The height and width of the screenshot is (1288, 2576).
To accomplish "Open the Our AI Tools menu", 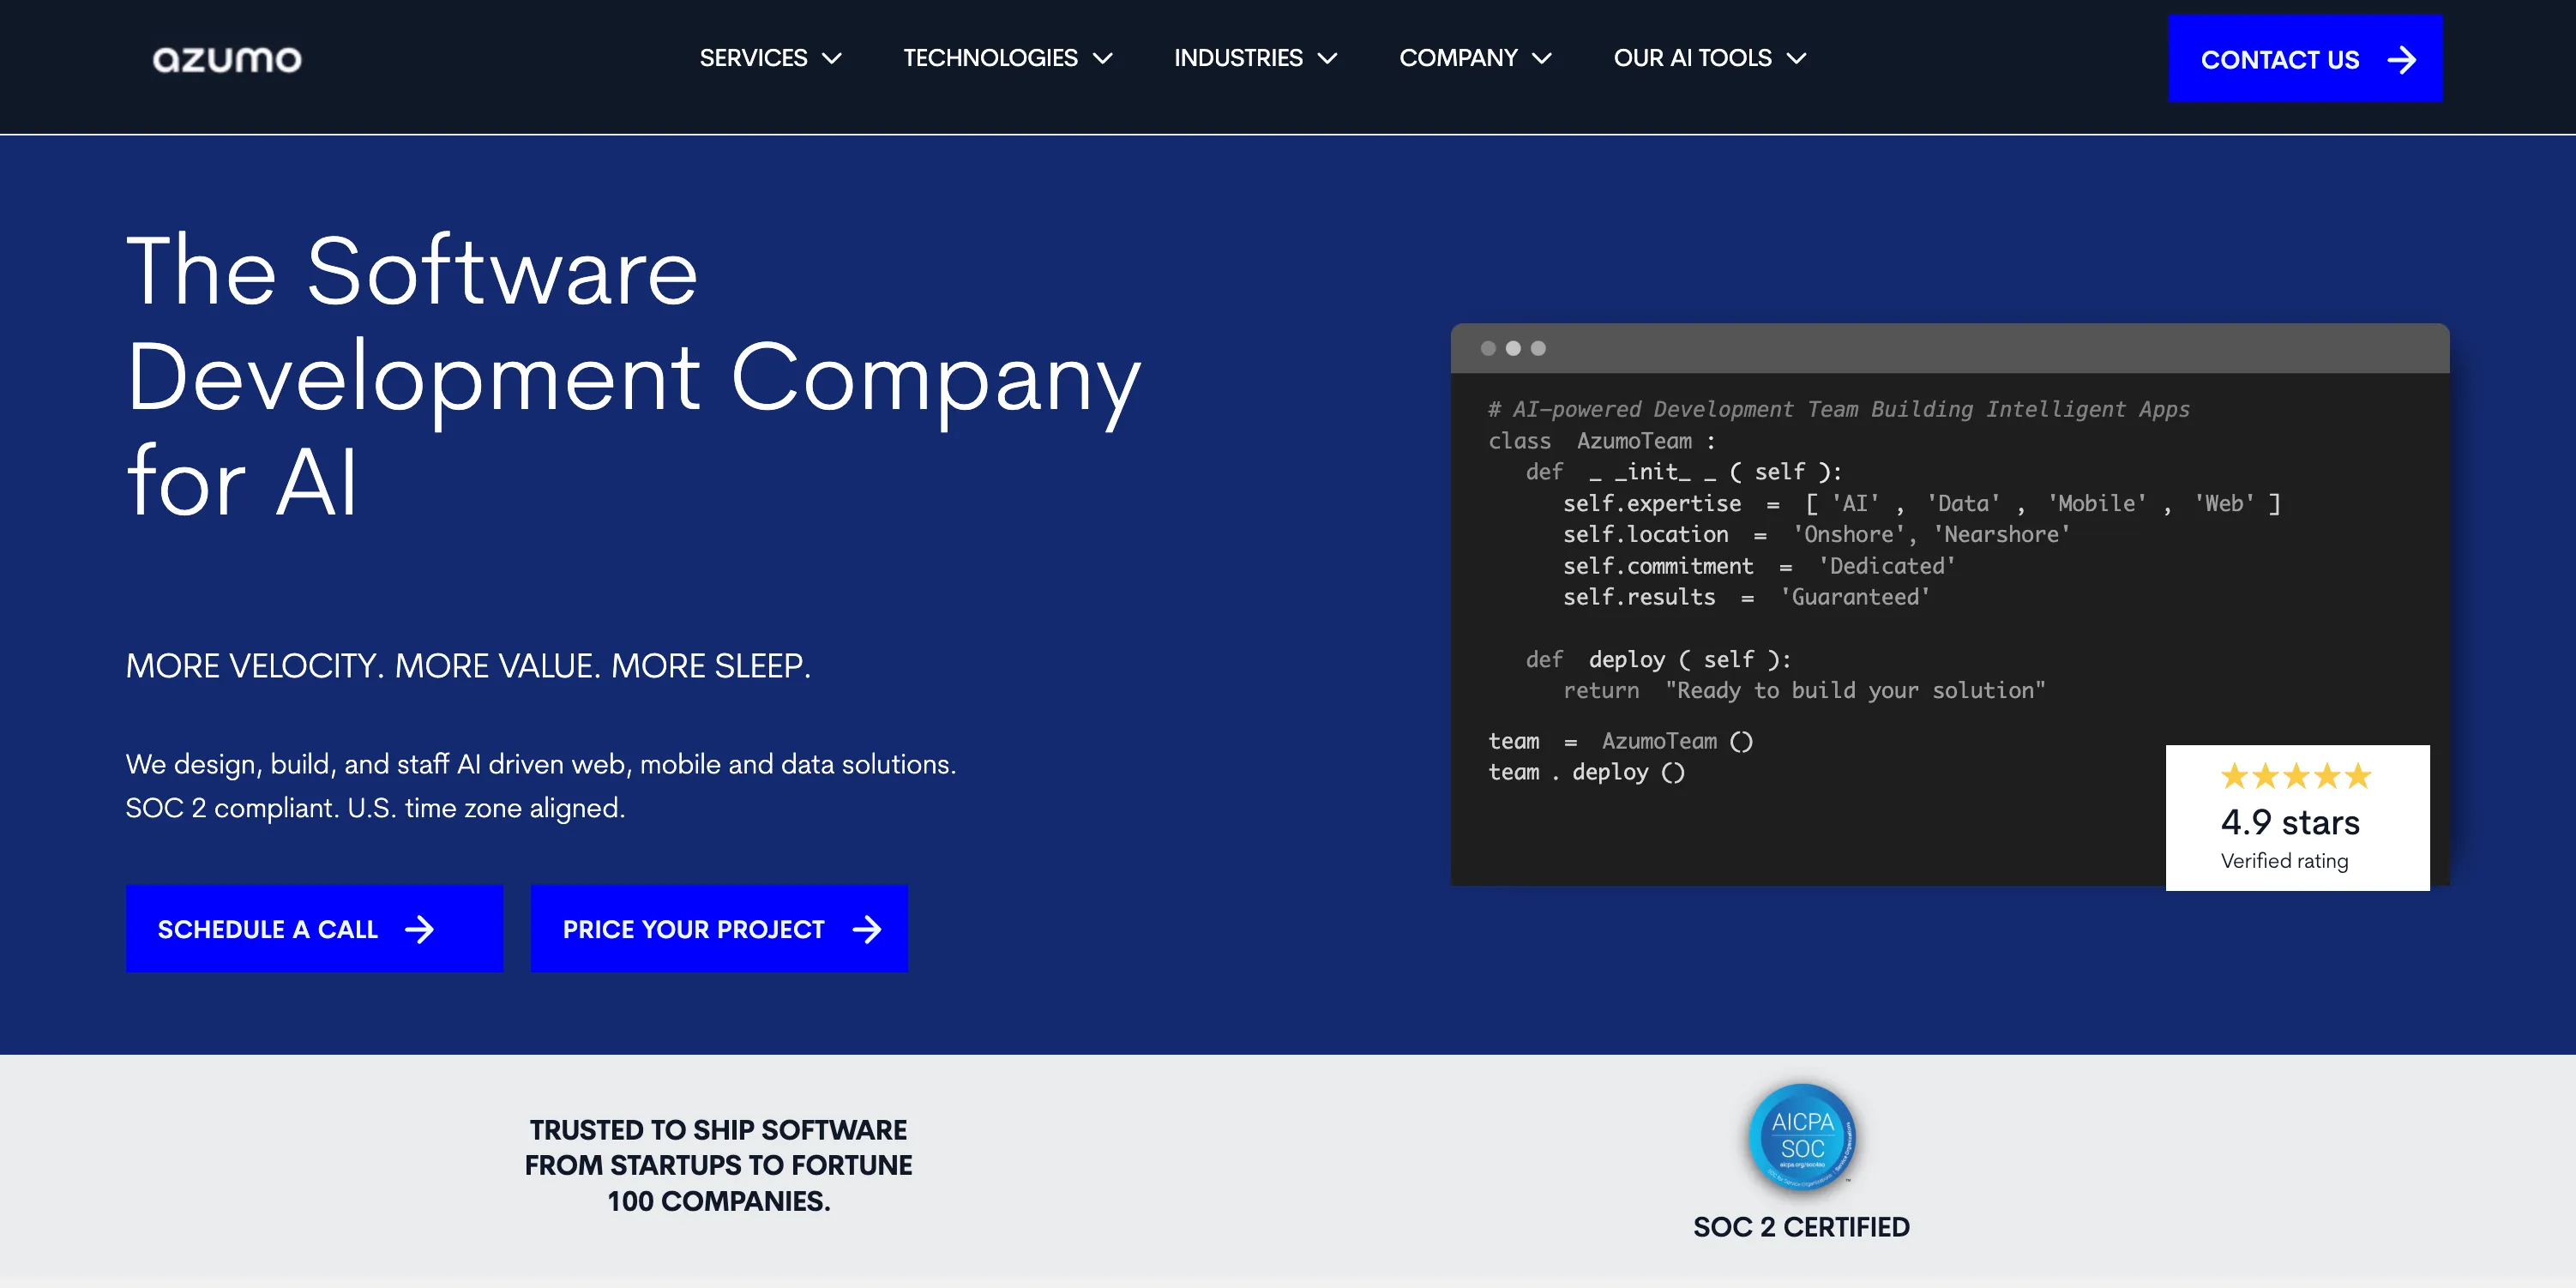I will point(1708,58).
